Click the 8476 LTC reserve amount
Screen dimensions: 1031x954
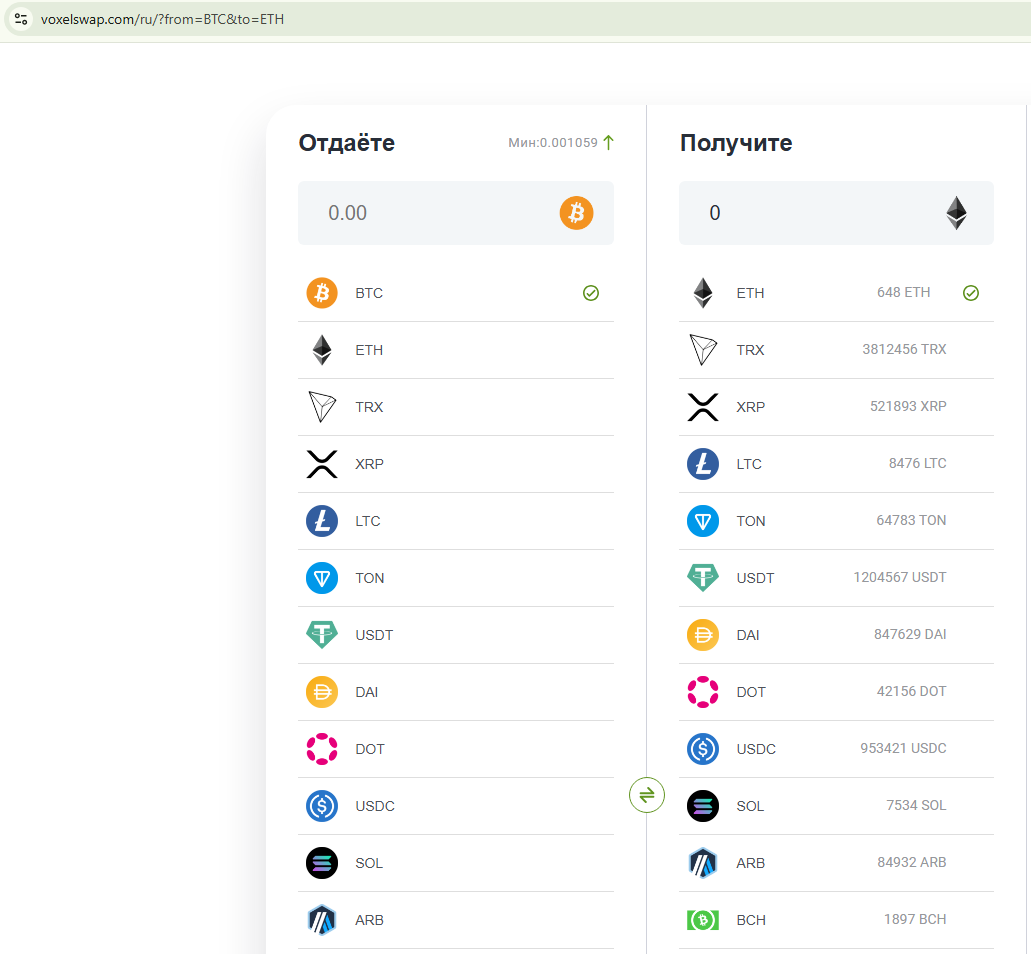[917, 463]
